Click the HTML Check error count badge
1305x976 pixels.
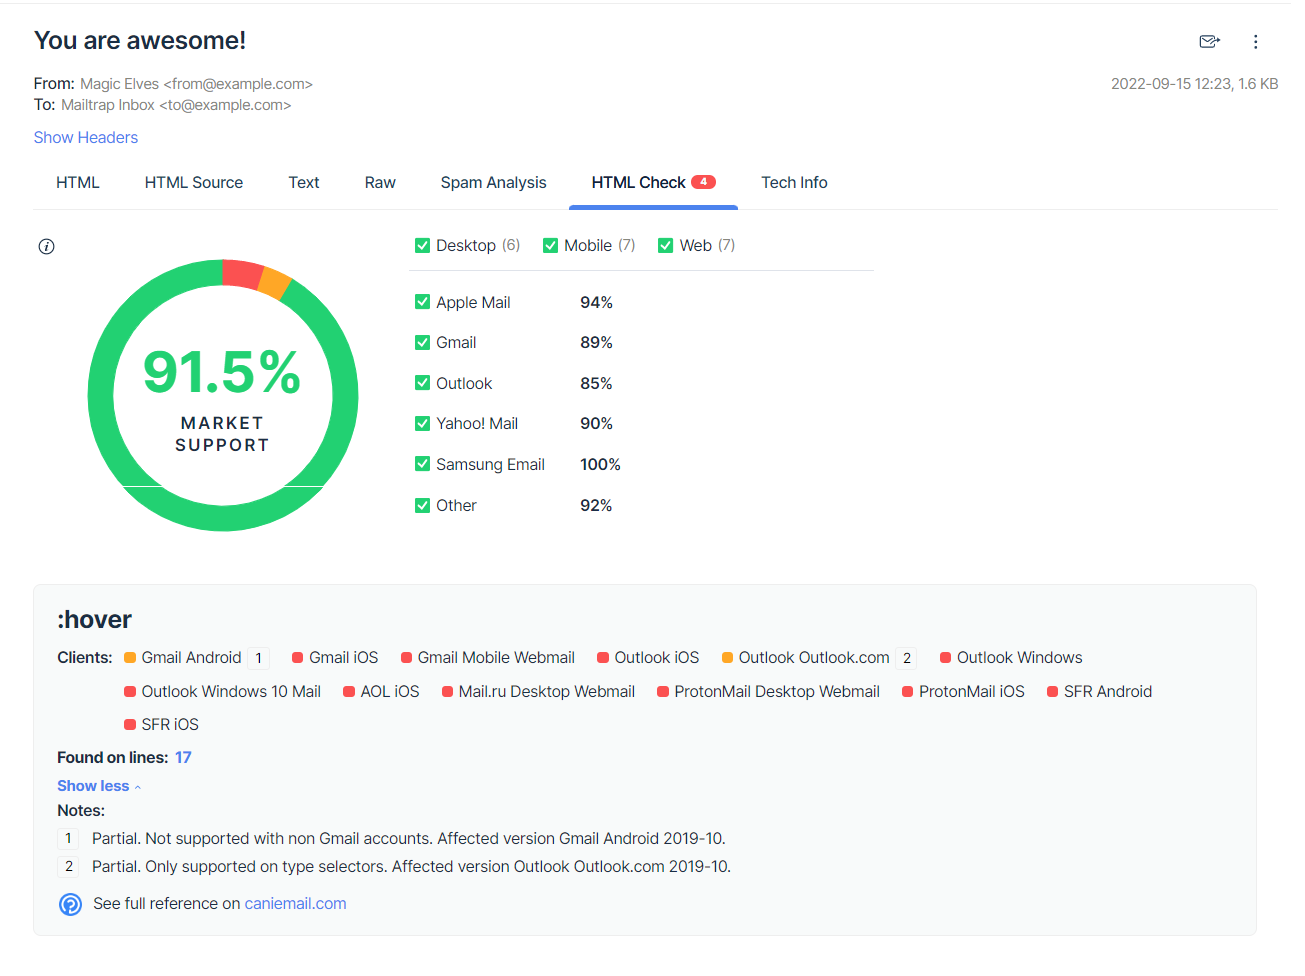pyautogui.click(x=703, y=182)
